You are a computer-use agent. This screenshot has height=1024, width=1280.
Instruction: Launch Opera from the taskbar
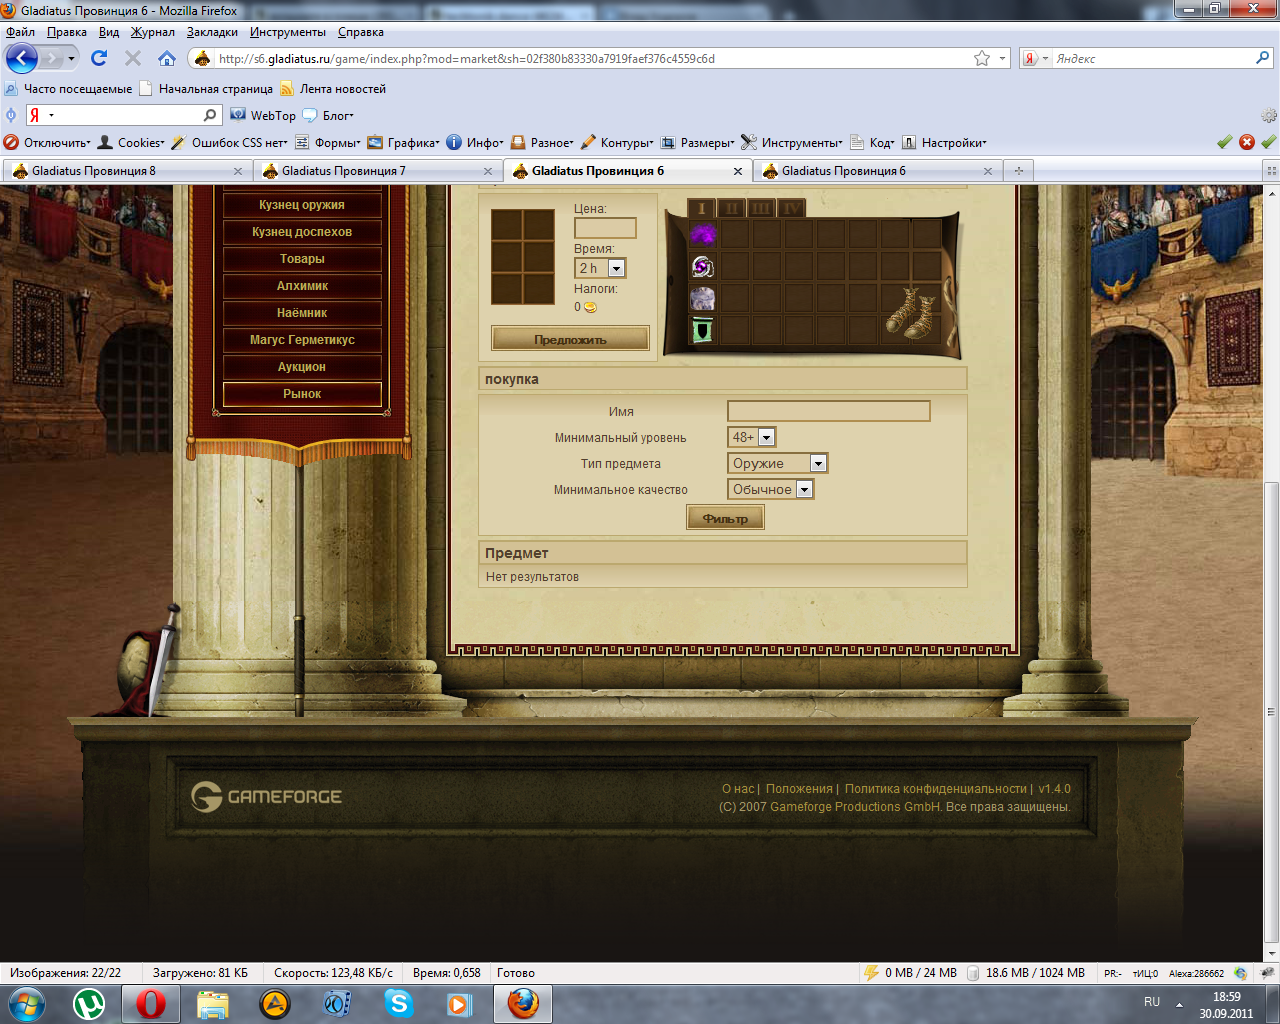pyautogui.click(x=151, y=1003)
